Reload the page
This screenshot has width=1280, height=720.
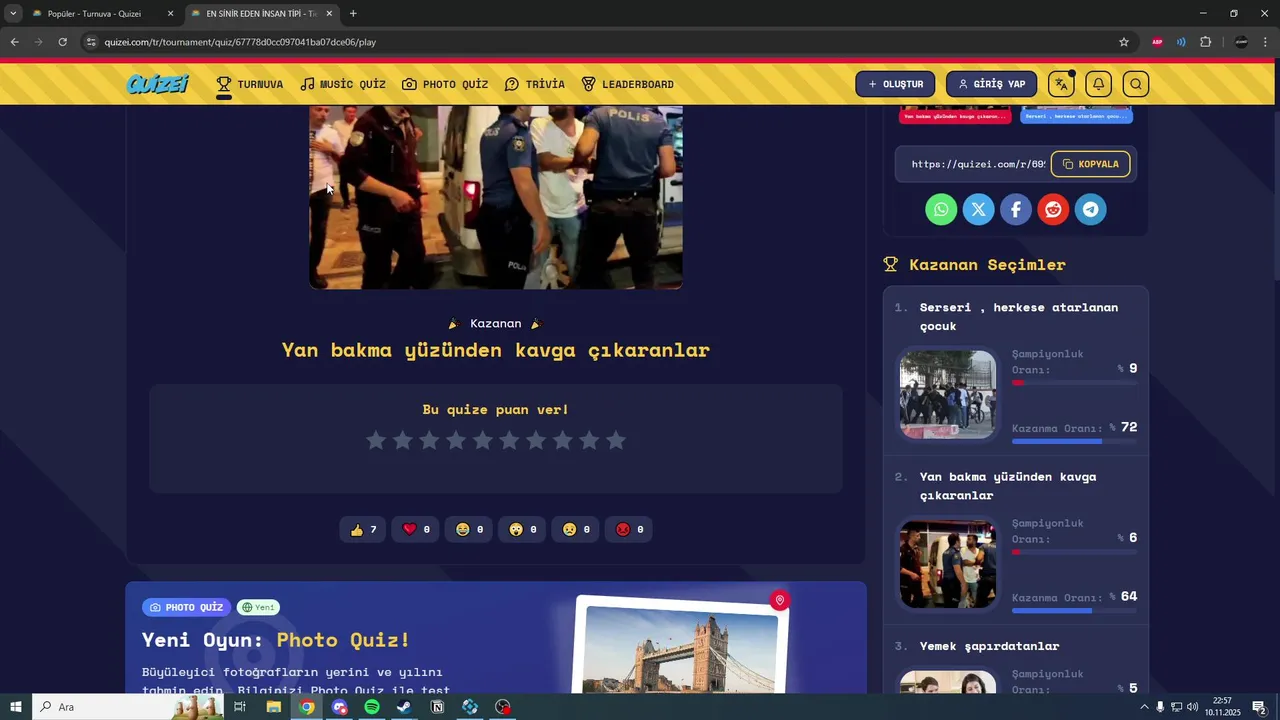tap(62, 42)
